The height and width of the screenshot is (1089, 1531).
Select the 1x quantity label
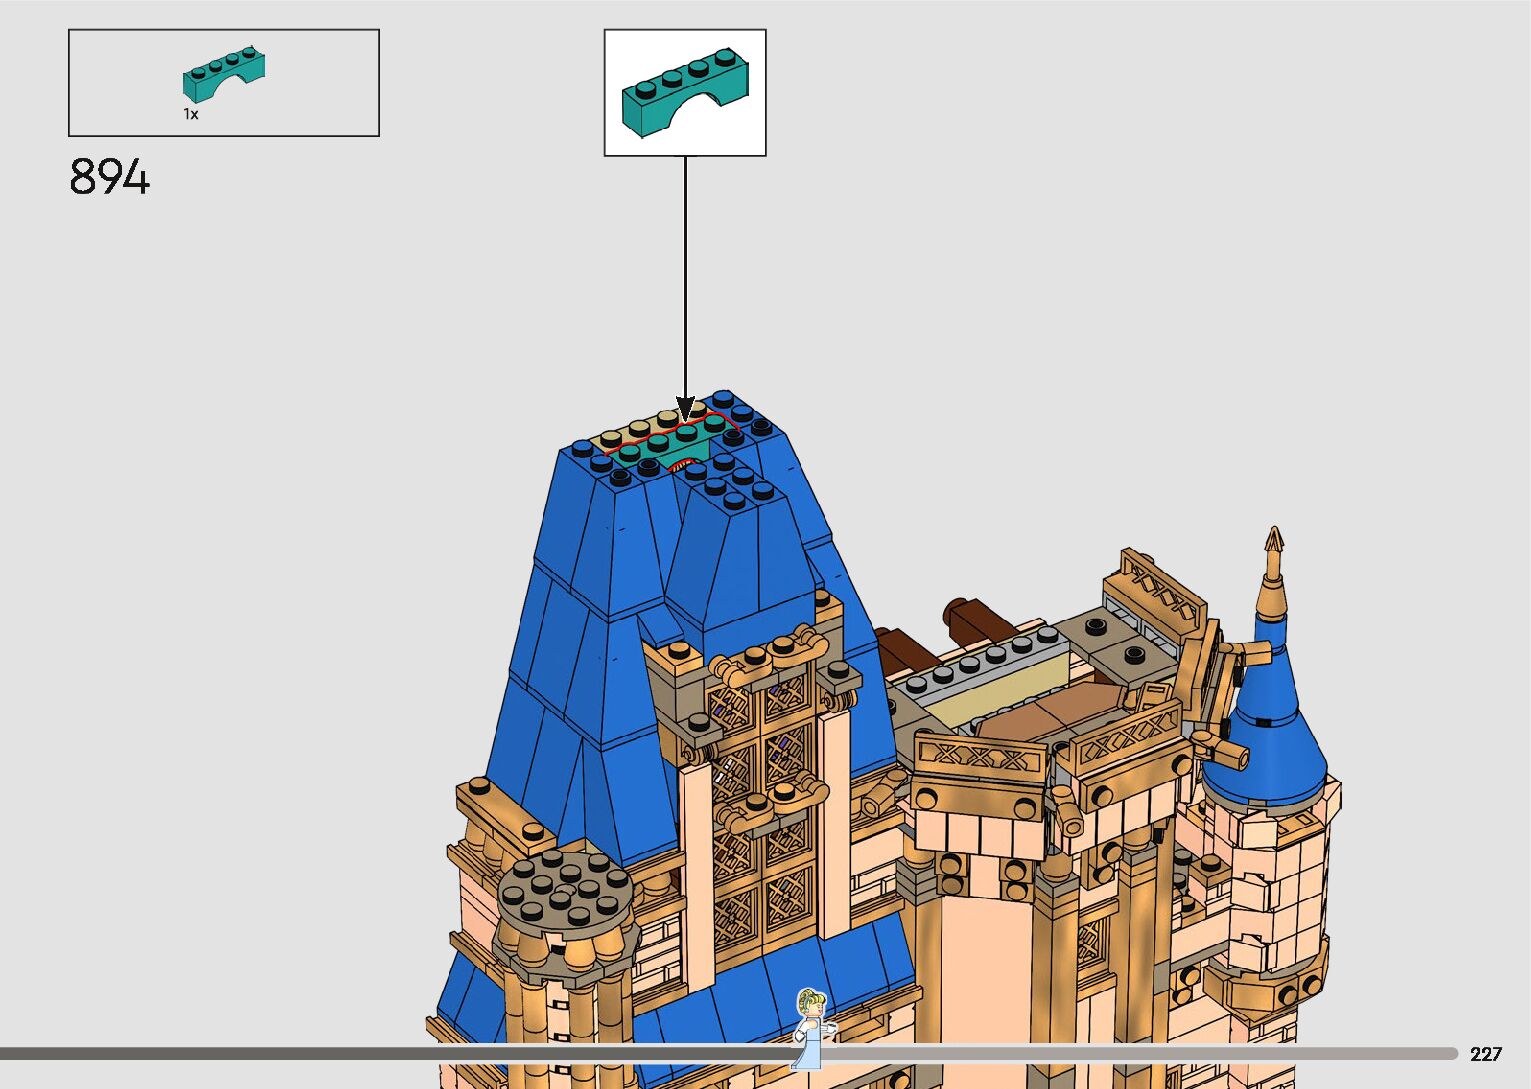(190, 115)
